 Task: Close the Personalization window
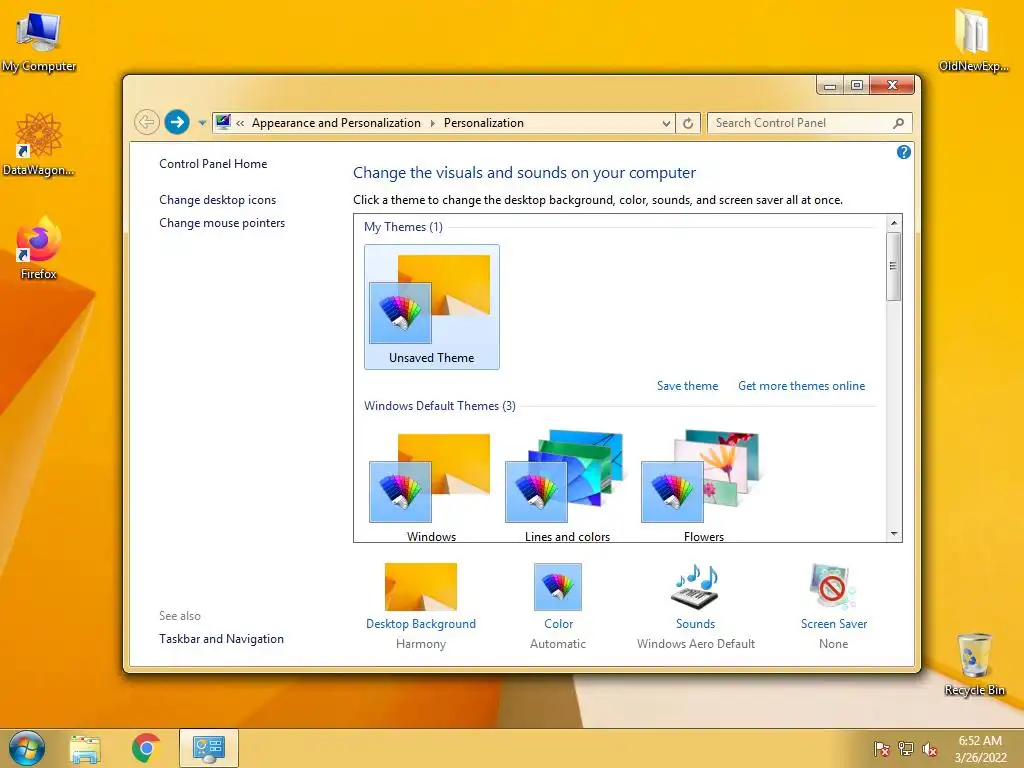point(892,86)
